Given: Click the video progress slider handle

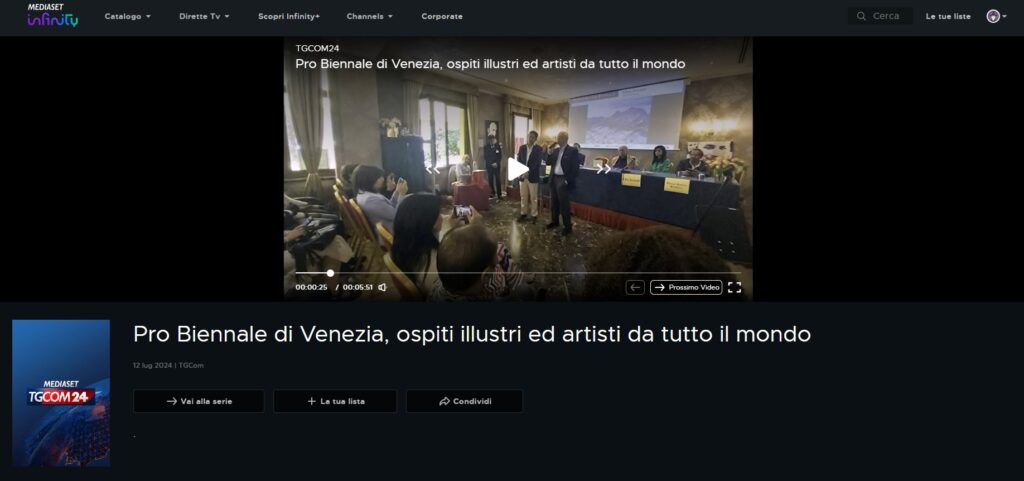Looking at the screenshot, I should tap(330, 273).
